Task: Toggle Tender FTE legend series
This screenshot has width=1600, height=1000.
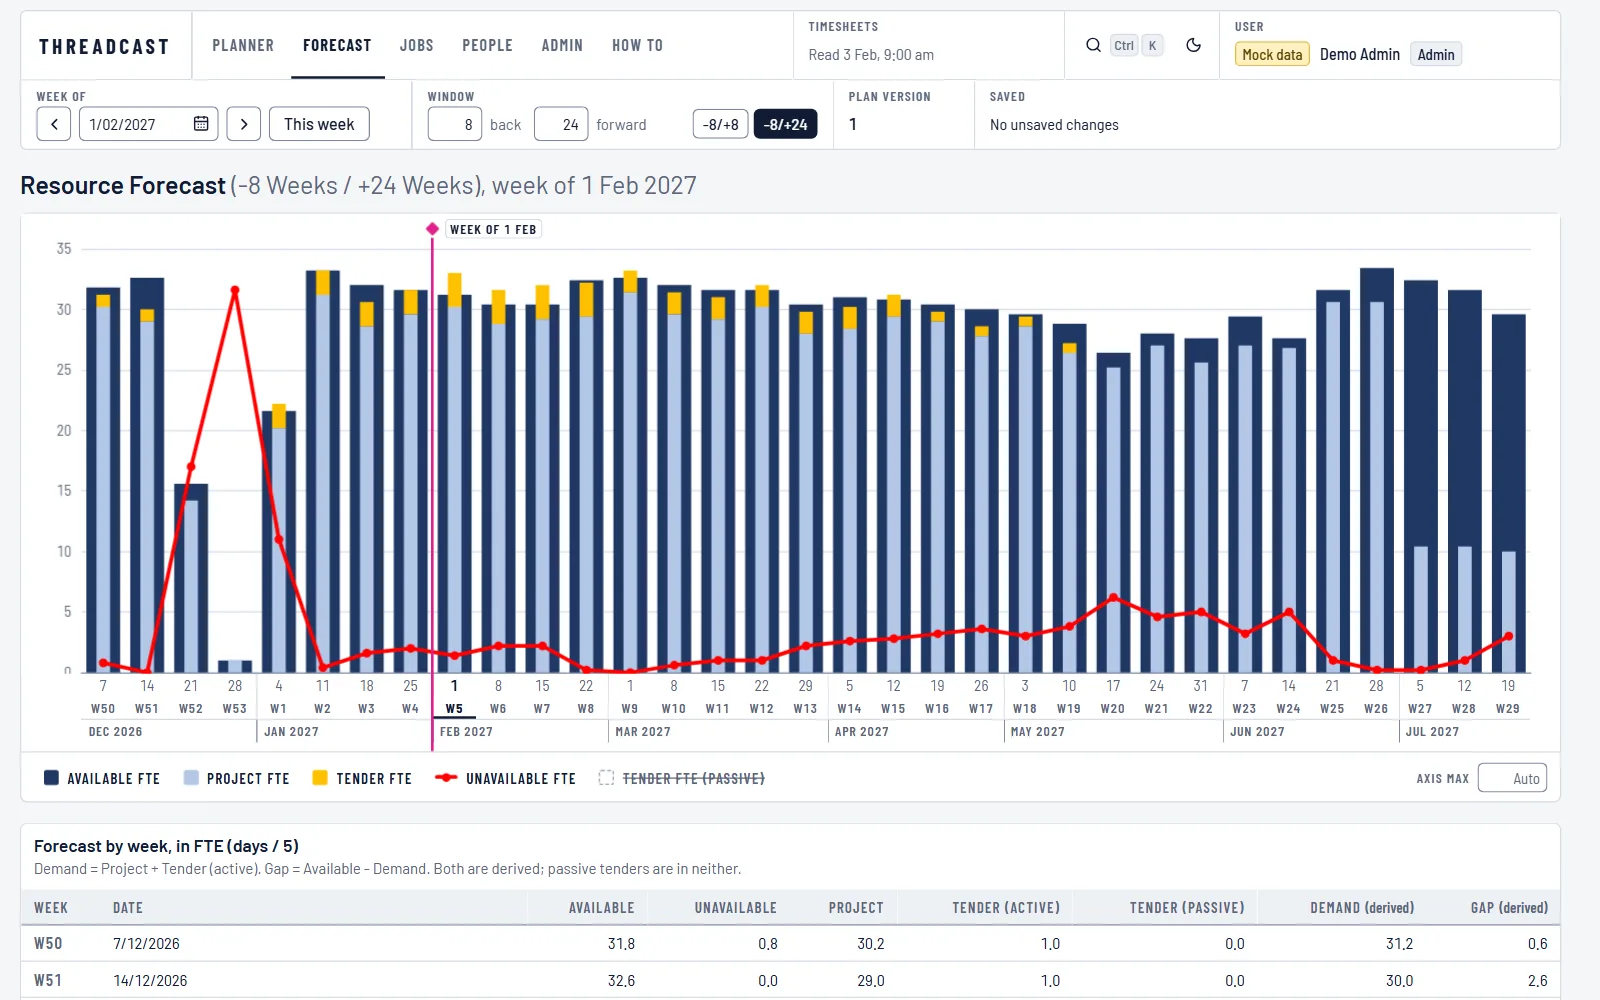Action: coord(362,778)
